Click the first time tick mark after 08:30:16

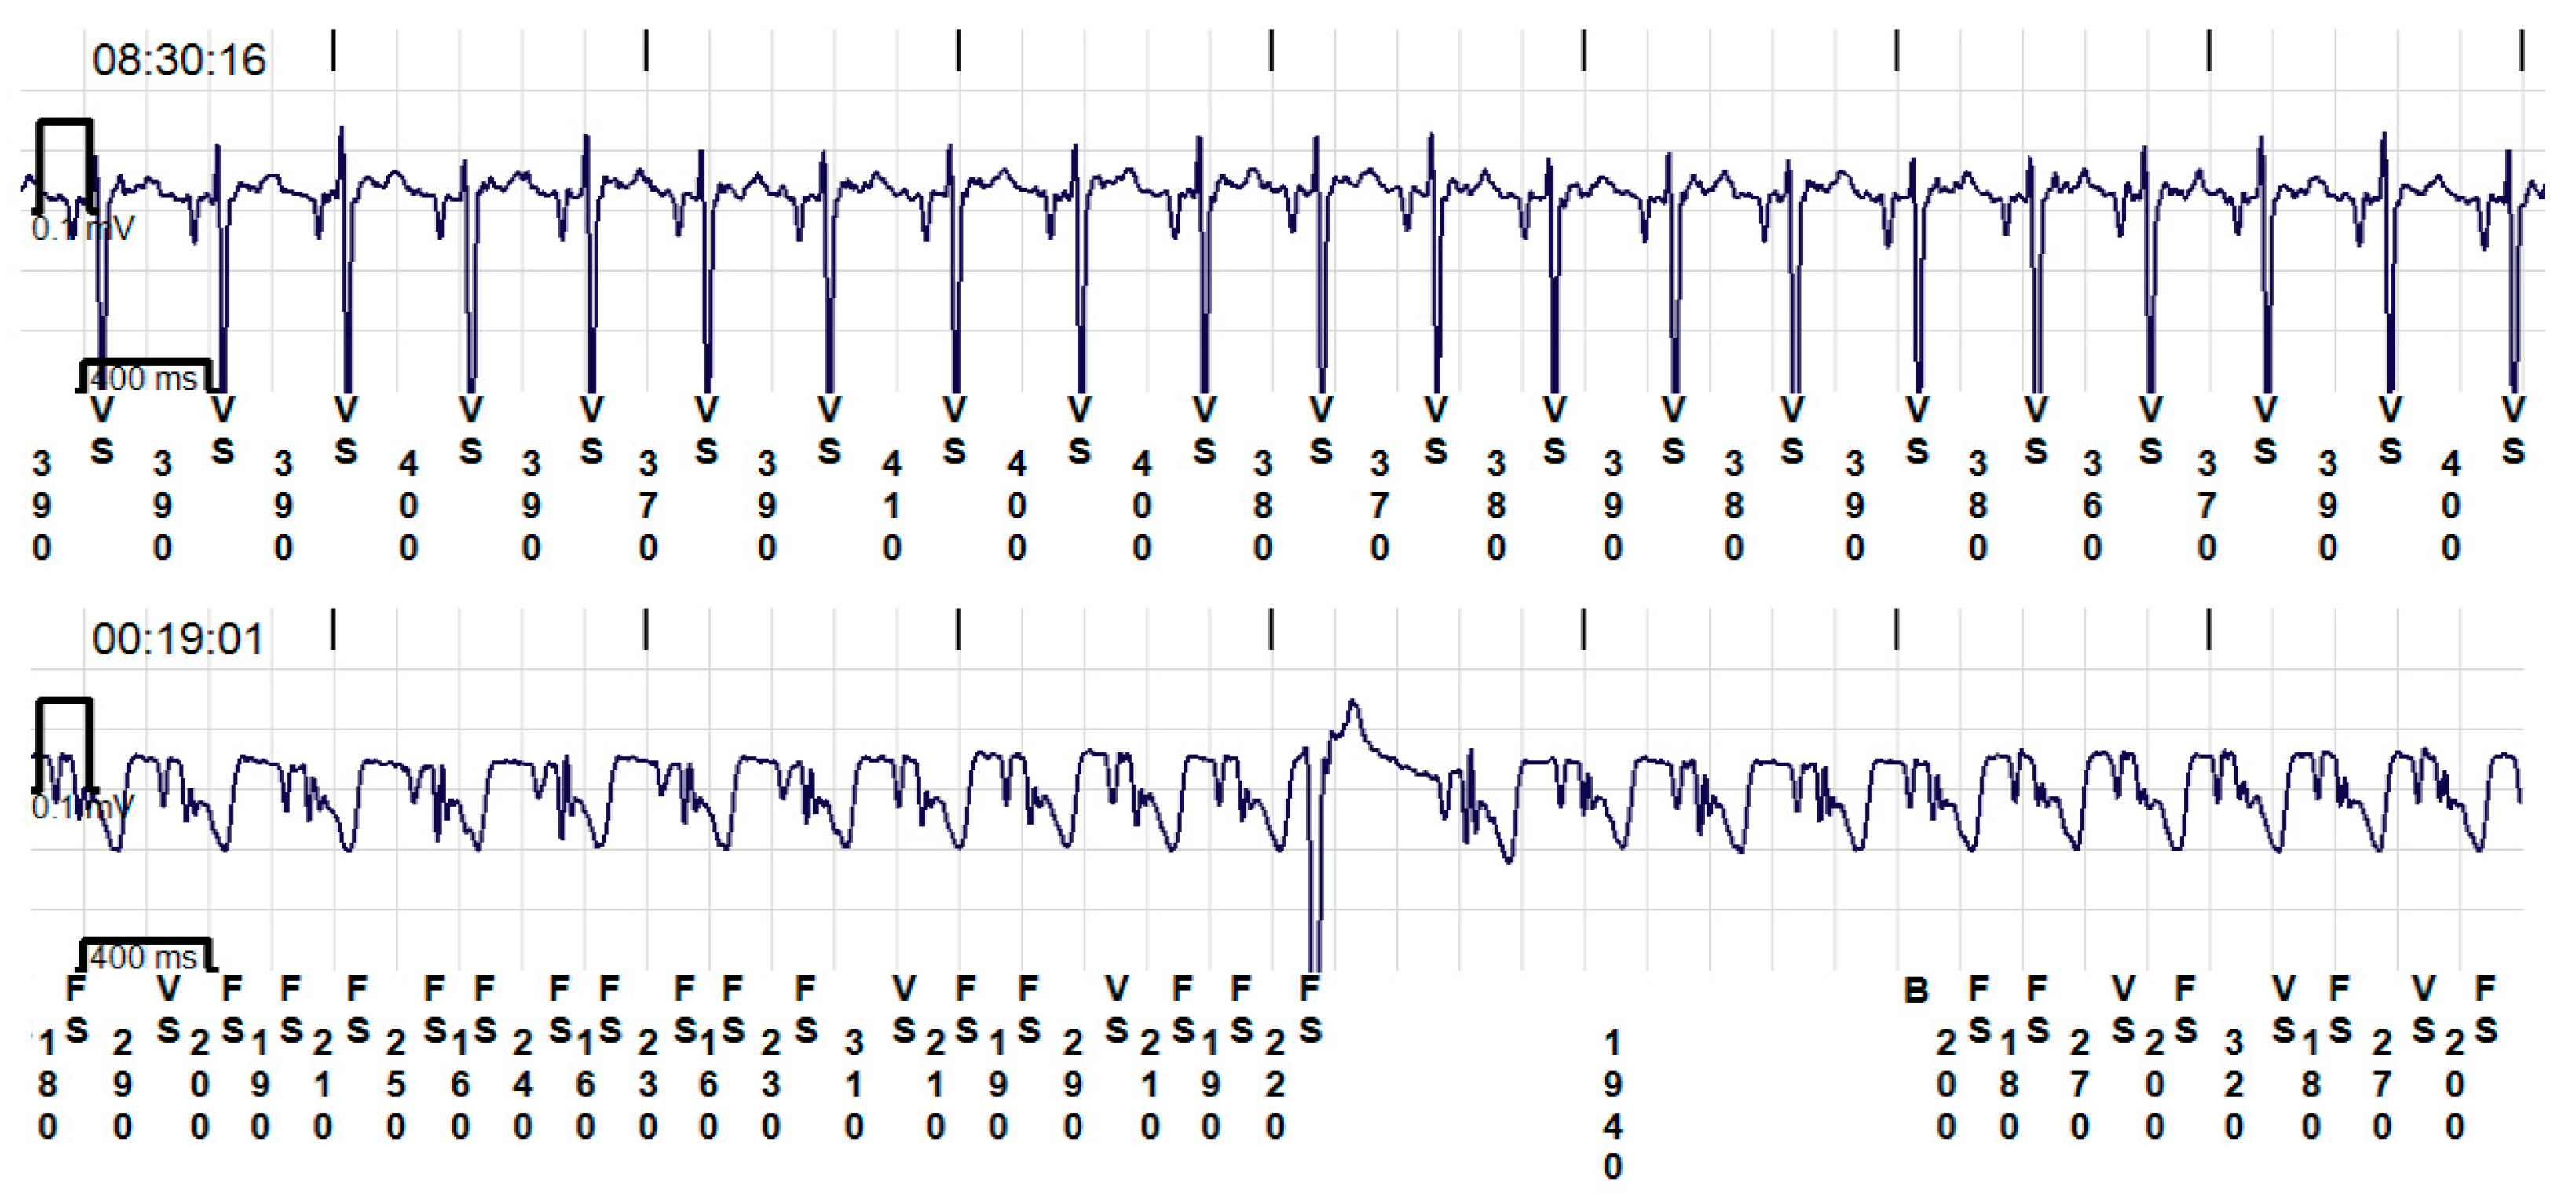pyautogui.click(x=333, y=50)
